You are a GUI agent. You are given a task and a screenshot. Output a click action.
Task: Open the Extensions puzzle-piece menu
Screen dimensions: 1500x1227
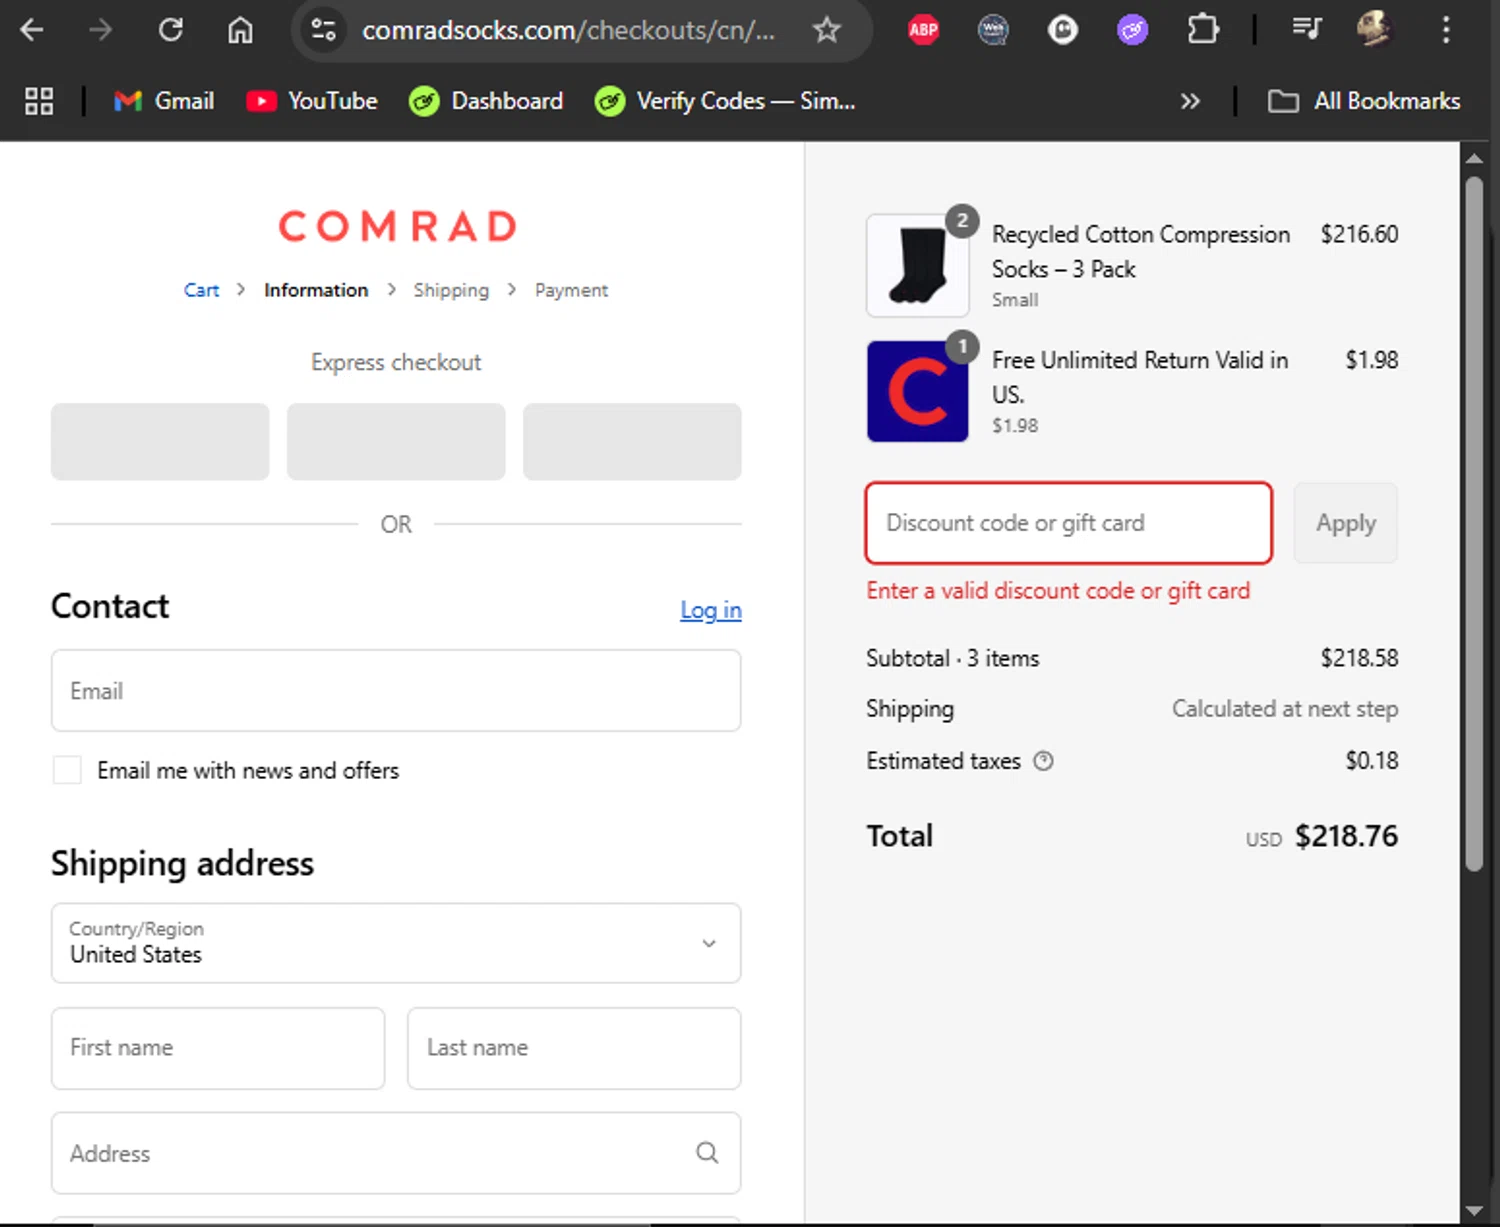[x=1203, y=30]
